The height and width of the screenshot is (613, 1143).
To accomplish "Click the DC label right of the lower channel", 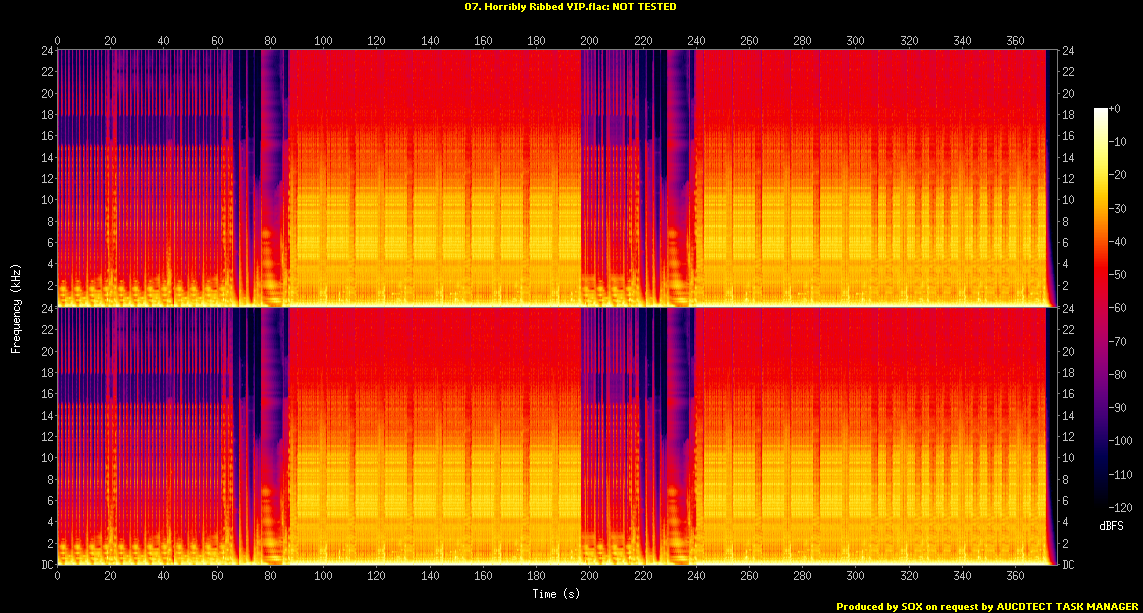I will [1067, 565].
